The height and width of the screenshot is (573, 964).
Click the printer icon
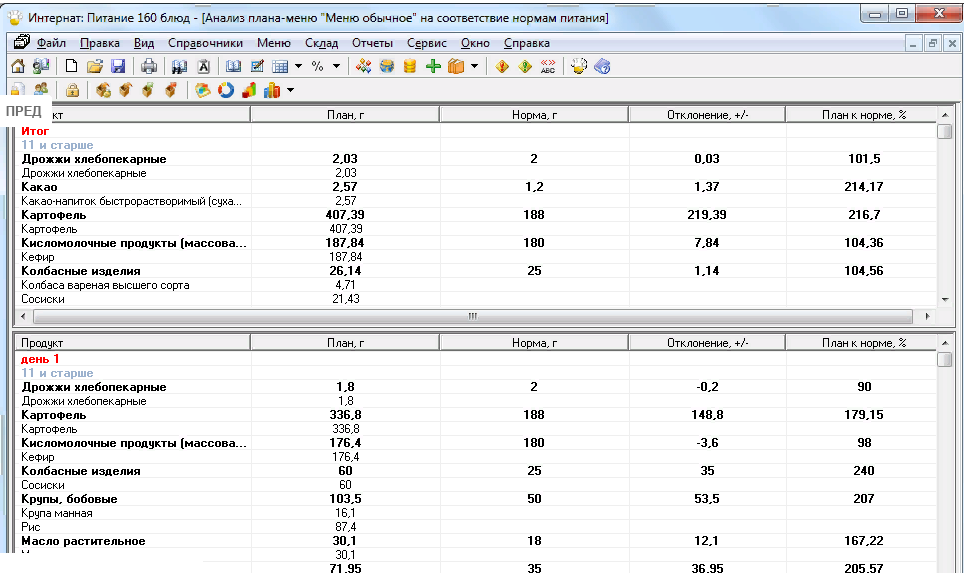pos(149,67)
